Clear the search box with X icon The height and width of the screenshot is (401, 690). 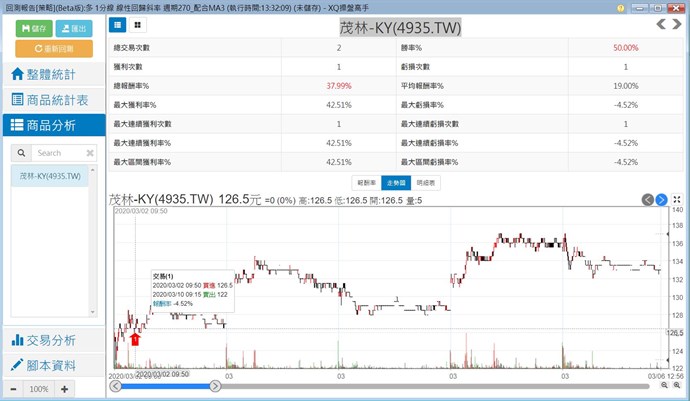(90, 153)
